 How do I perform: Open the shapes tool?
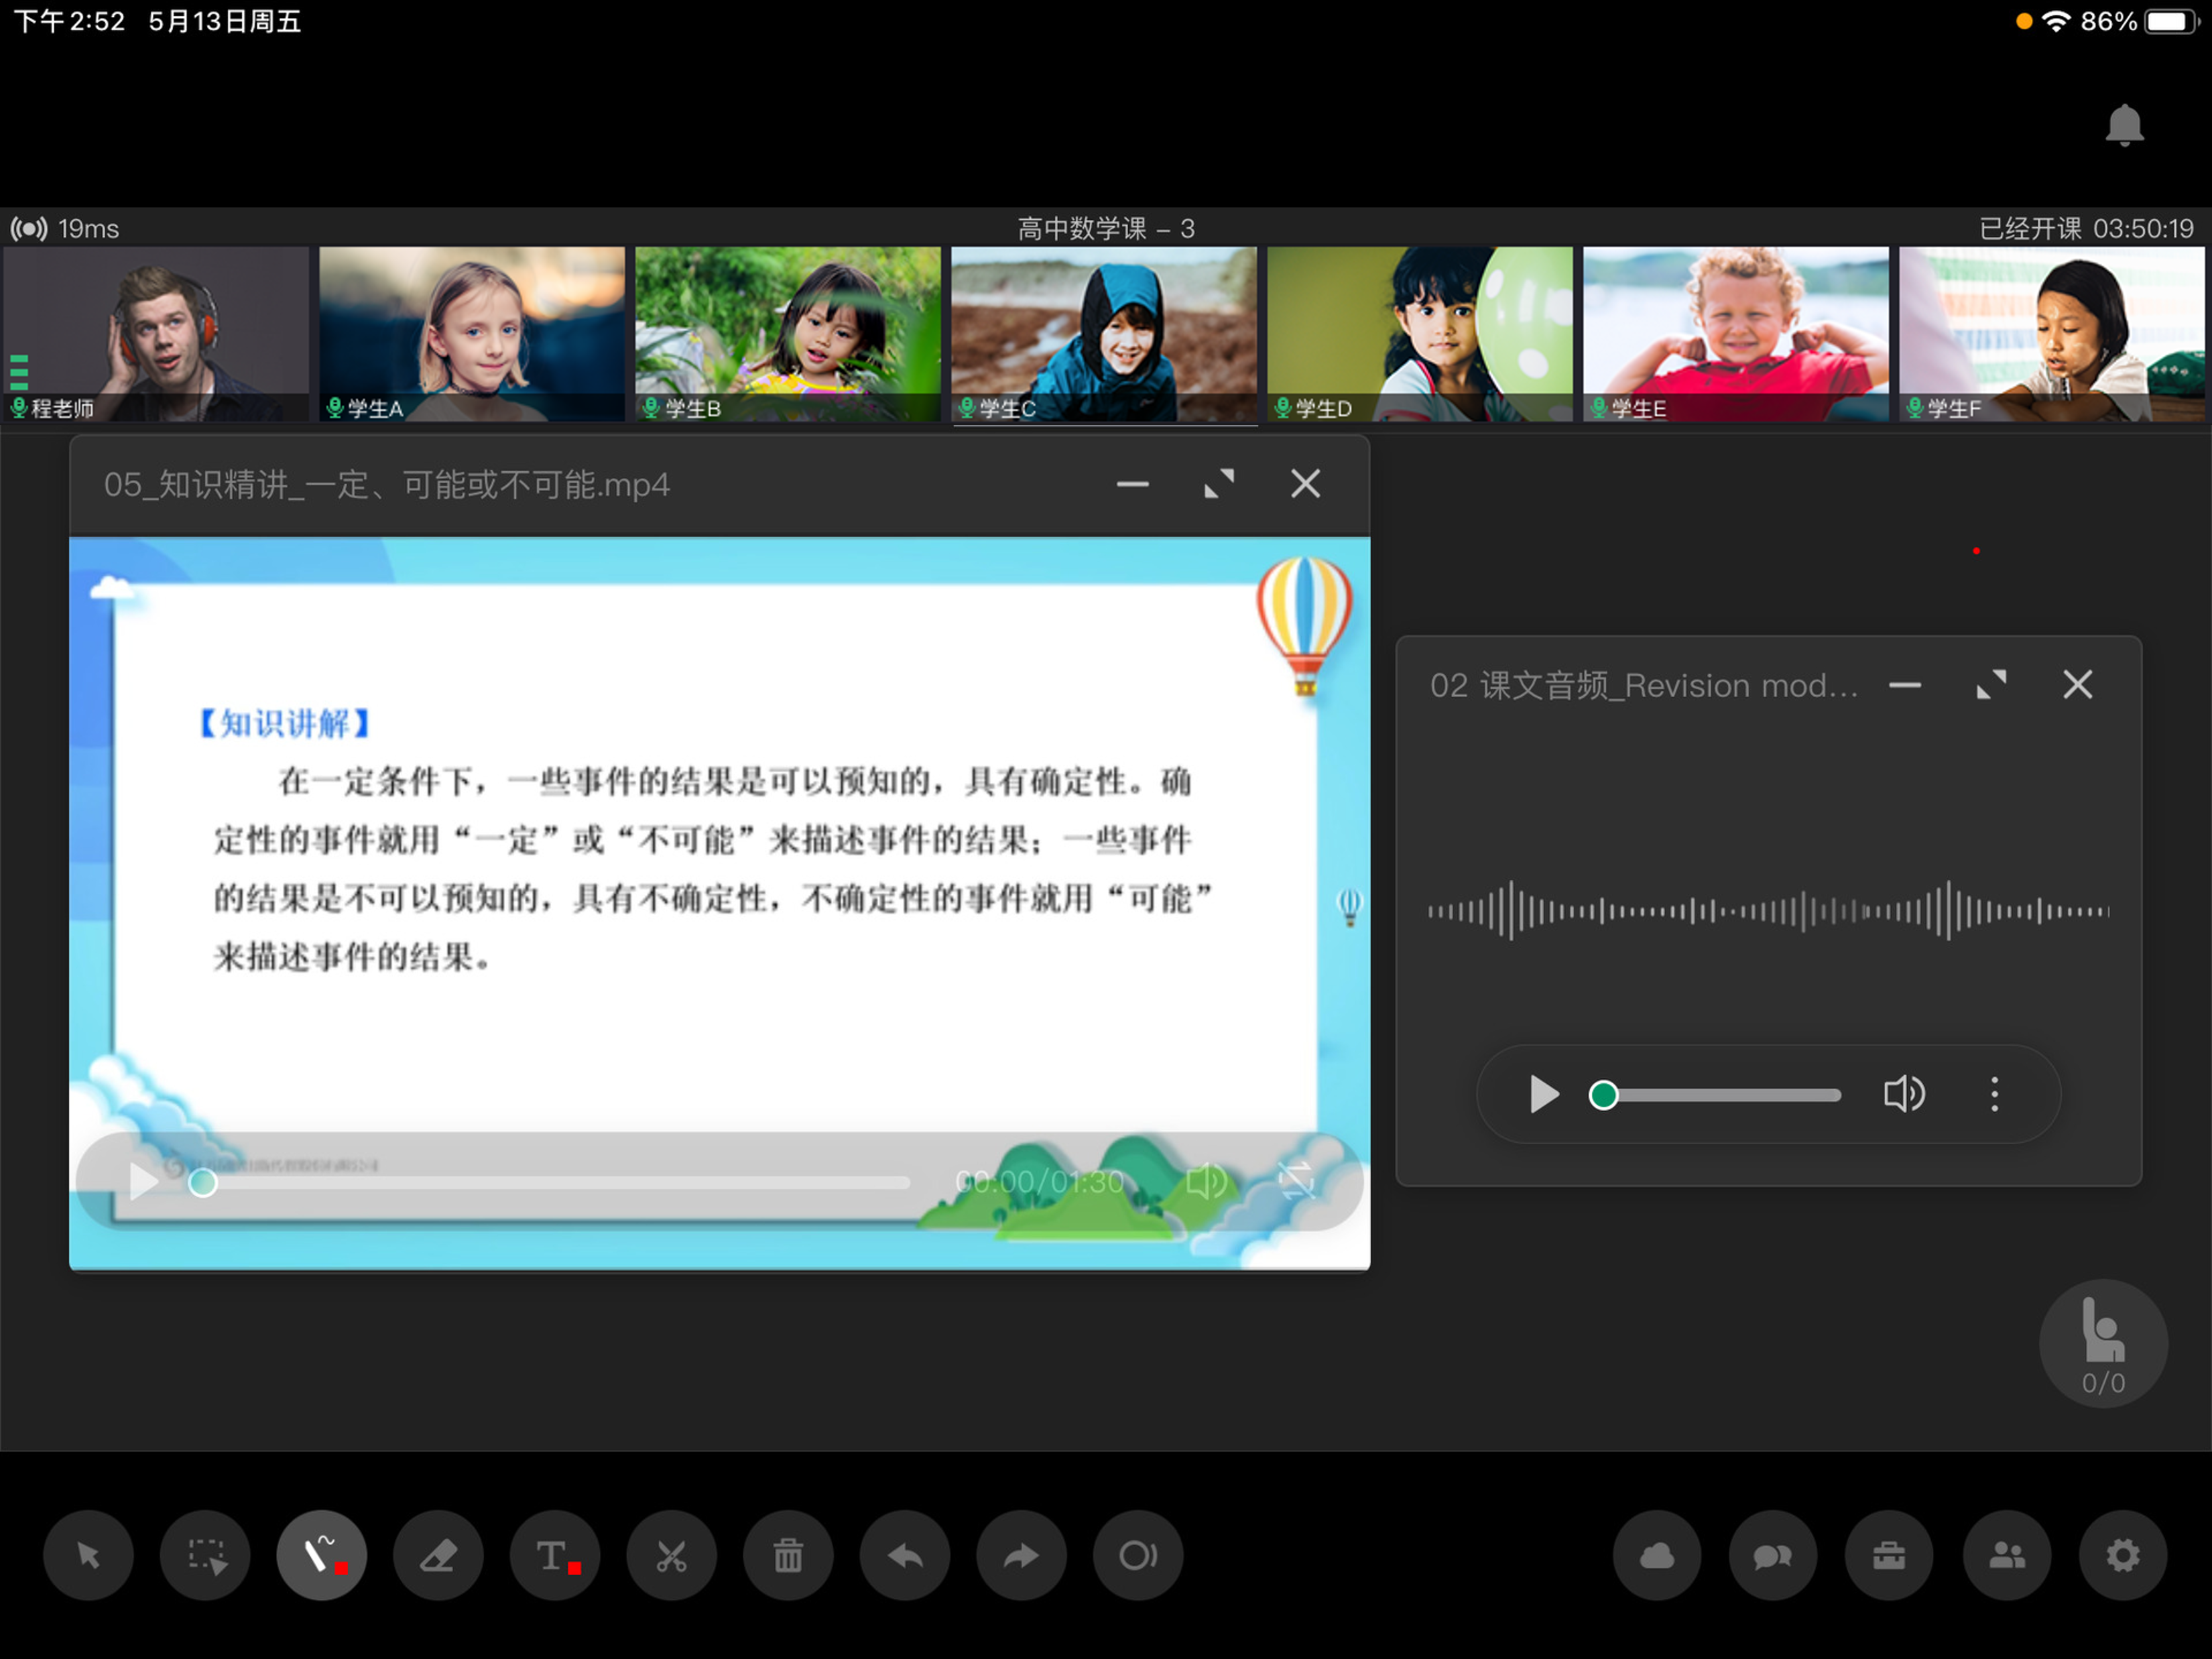1138,1555
